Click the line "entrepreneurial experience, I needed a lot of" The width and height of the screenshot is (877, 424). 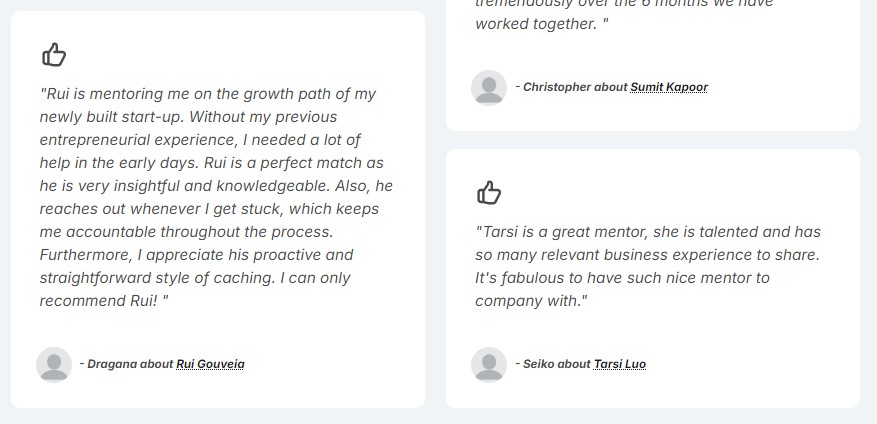click(200, 140)
